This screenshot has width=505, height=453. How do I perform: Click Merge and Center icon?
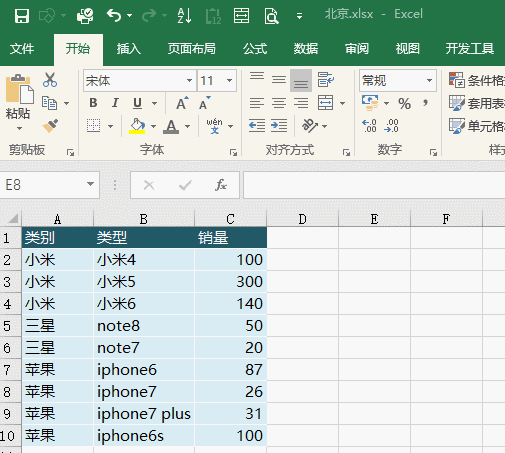[x=325, y=103]
